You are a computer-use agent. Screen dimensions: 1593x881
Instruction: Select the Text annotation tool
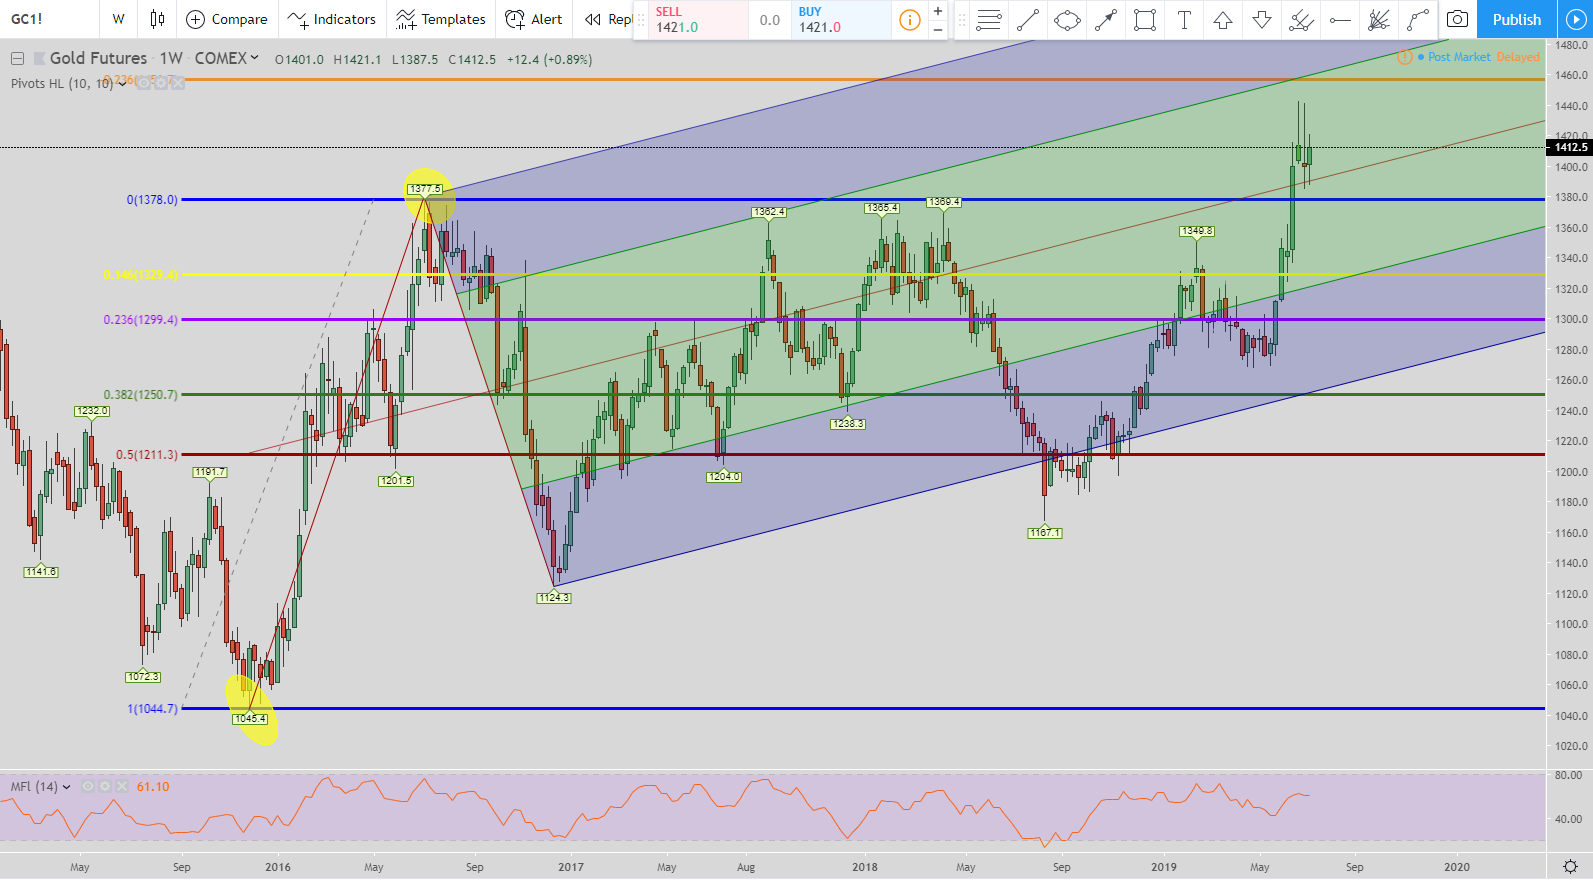point(1184,19)
